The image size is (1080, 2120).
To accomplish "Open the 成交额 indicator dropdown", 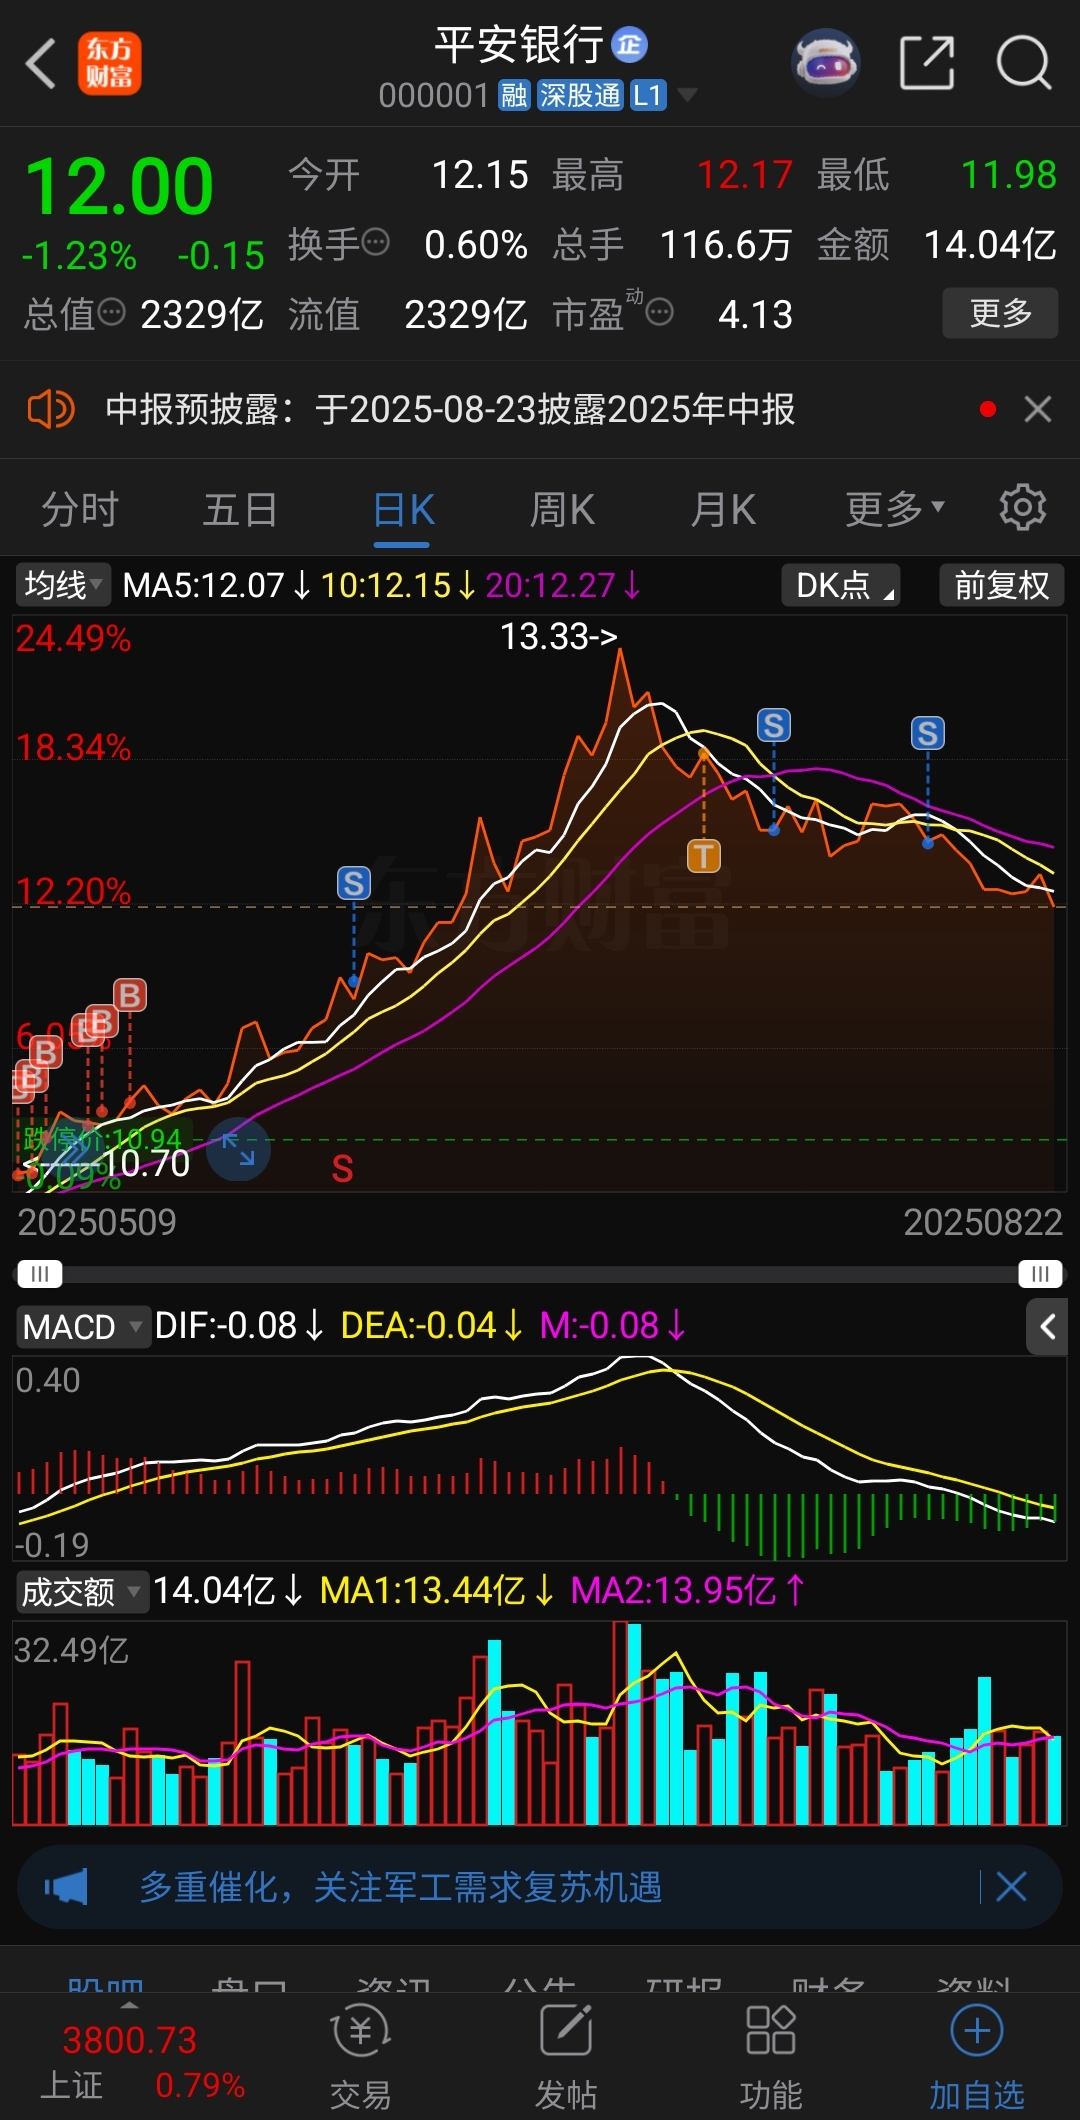I will point(82,1591).
